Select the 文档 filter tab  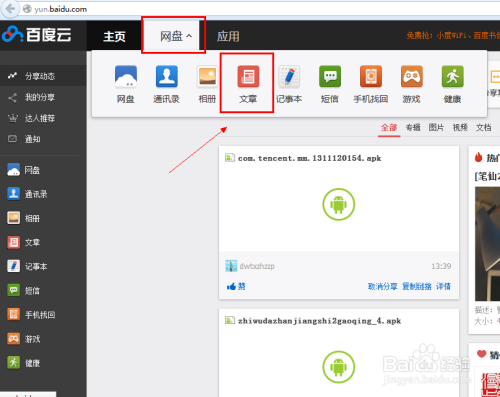tap(484, 127)
